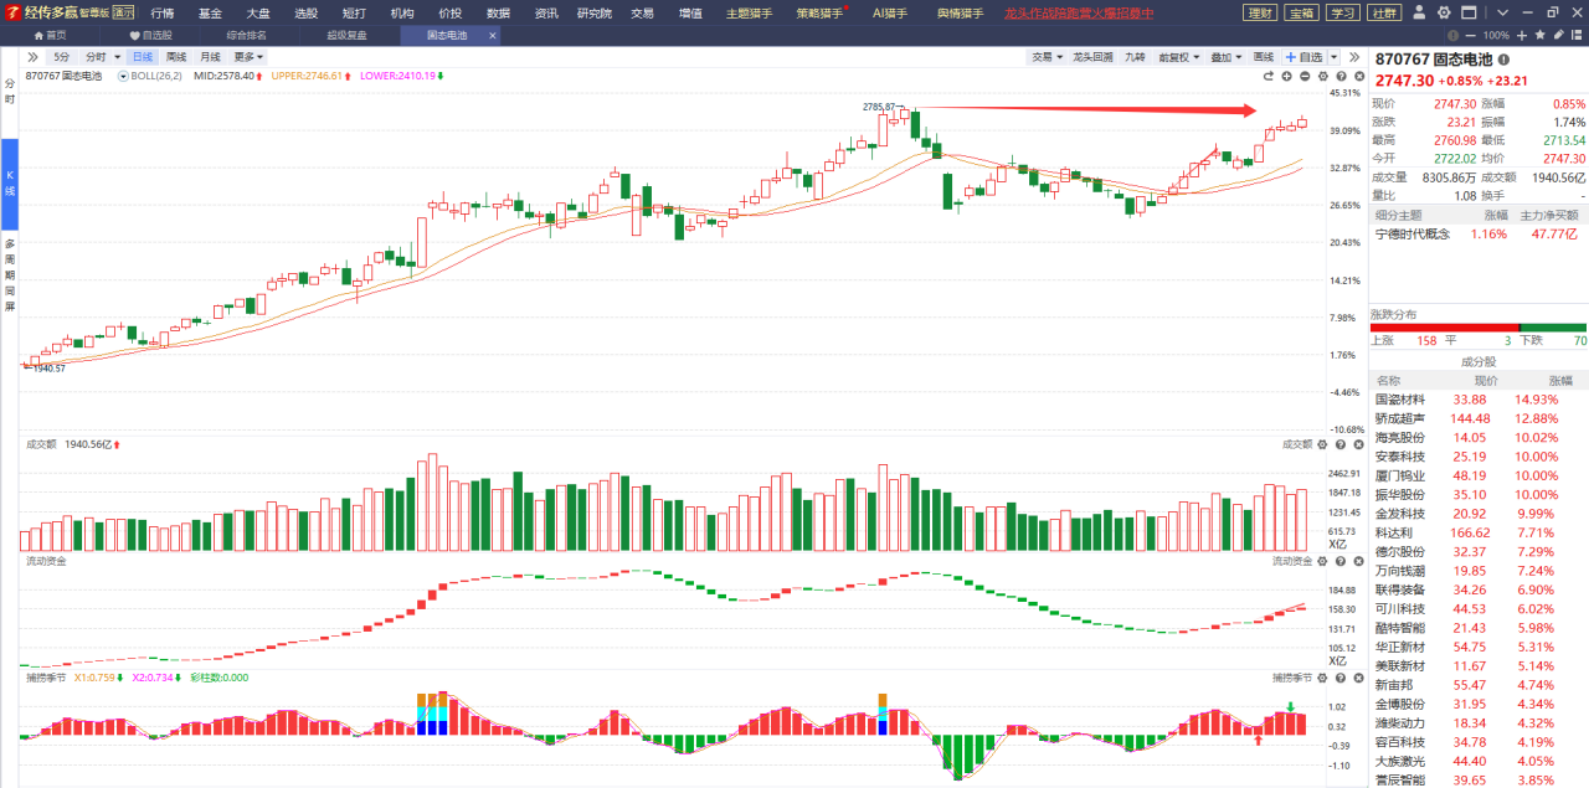Viewport: 1589px width, 789px height.
Task: Open settings gear in the title bar
Action: coord(1443,13)
